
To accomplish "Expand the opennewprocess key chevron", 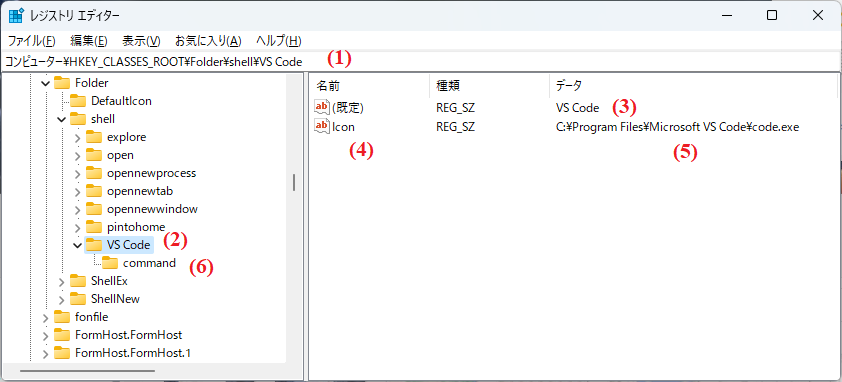I will coord(78,174).
